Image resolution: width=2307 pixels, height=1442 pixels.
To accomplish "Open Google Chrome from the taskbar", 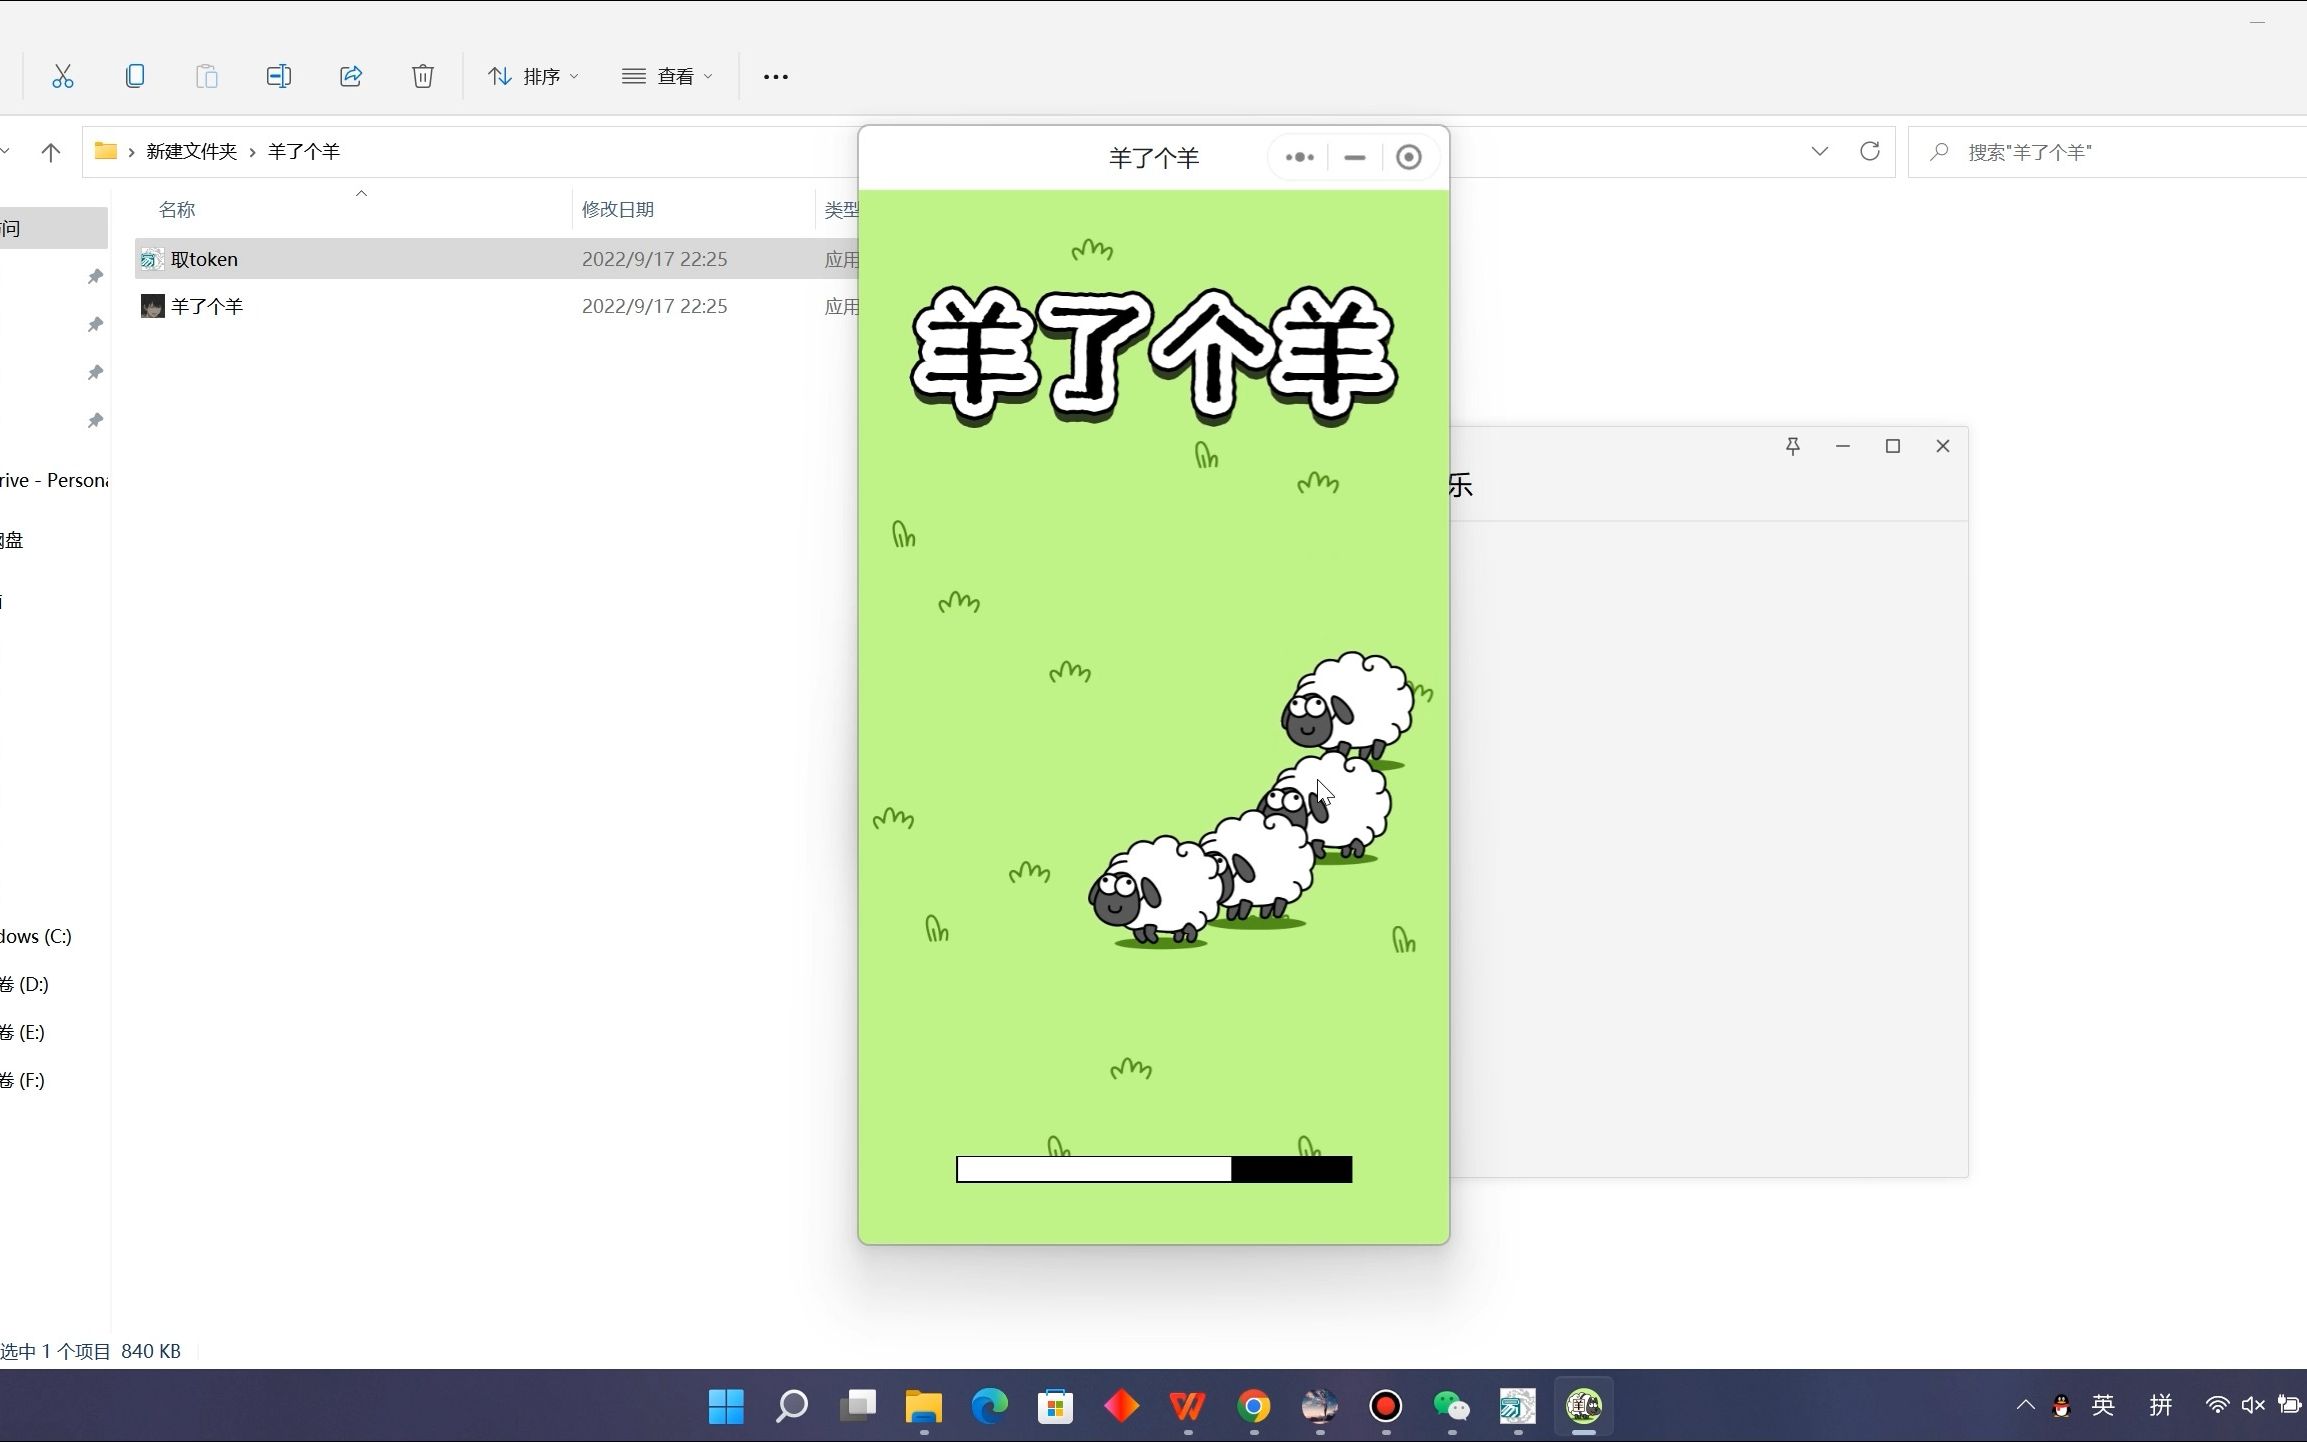I will [1254, 1406].
